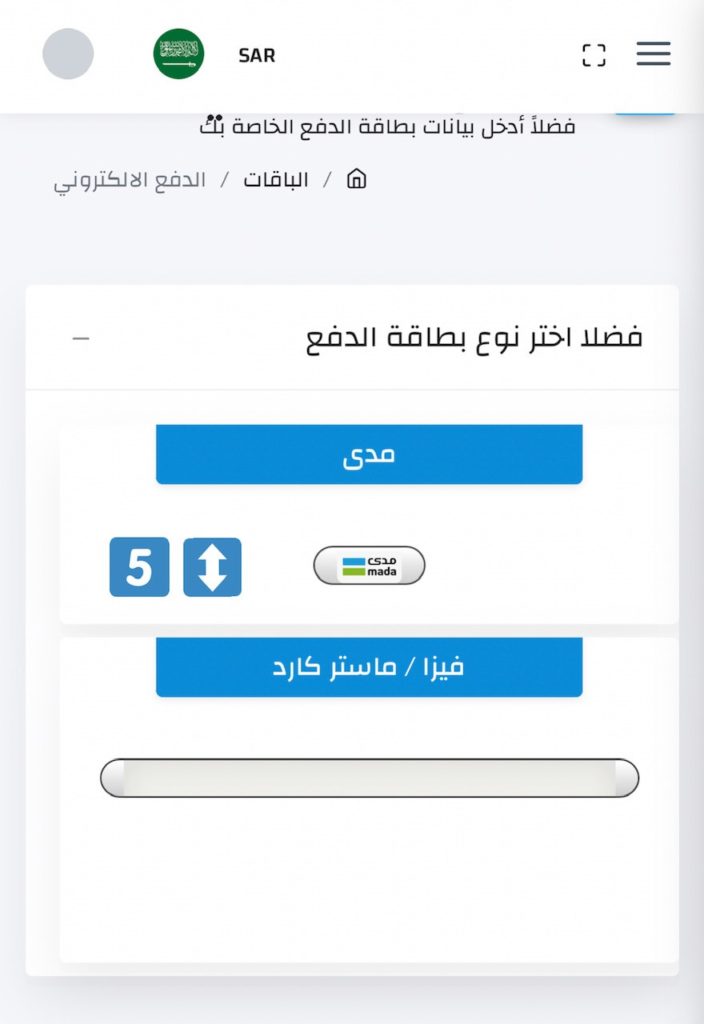Click the blank area below the Visa/Mastercard pill
704x1024 pixels.
[369, 880]
